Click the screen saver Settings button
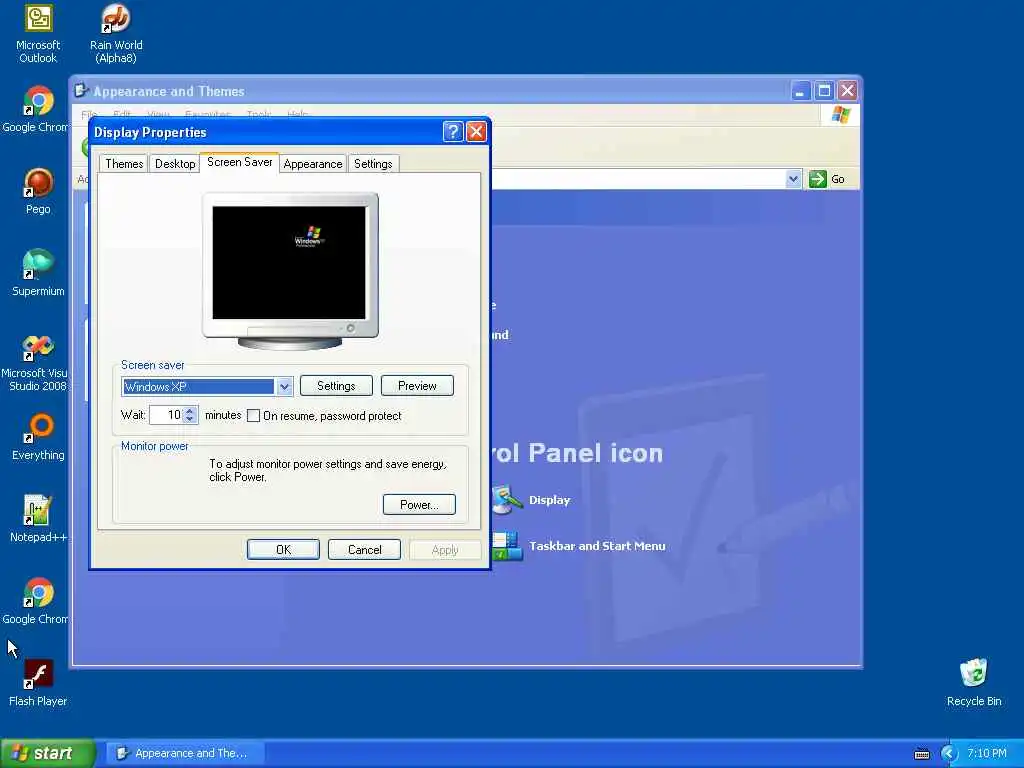This screenshot has width=1024, height=768. click(x=336, y=386)
